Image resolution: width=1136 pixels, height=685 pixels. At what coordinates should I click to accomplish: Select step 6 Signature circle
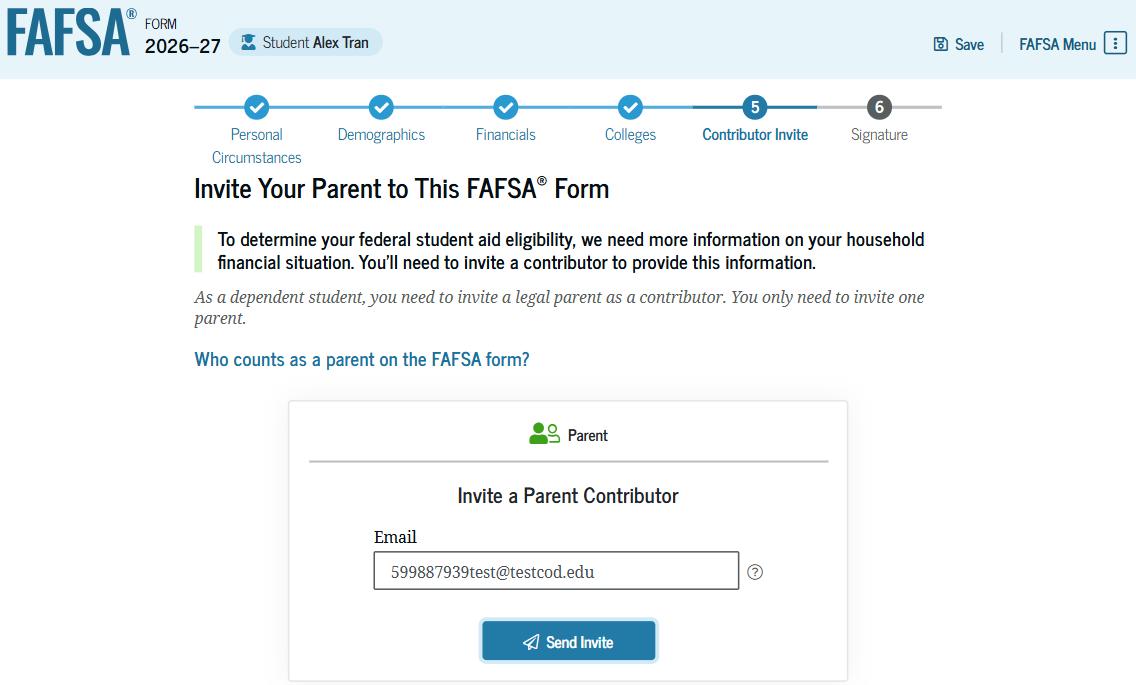[x=879, y=107]
